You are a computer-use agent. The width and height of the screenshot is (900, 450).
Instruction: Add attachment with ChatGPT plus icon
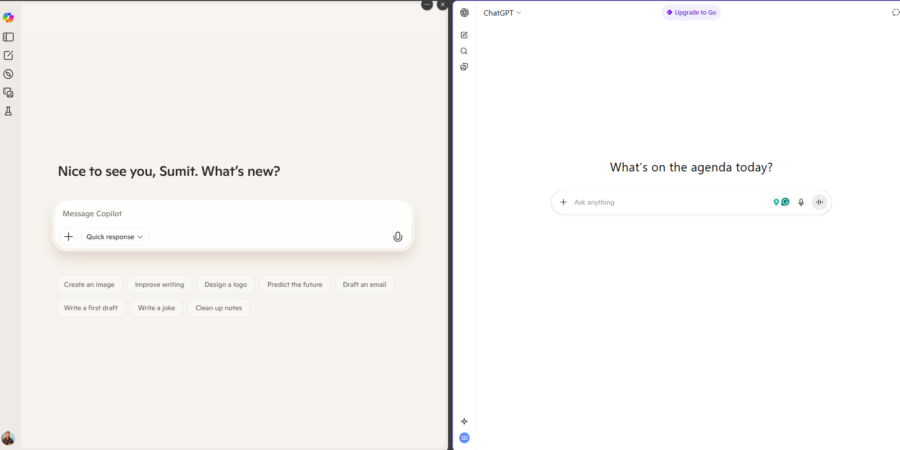point(563,202)
